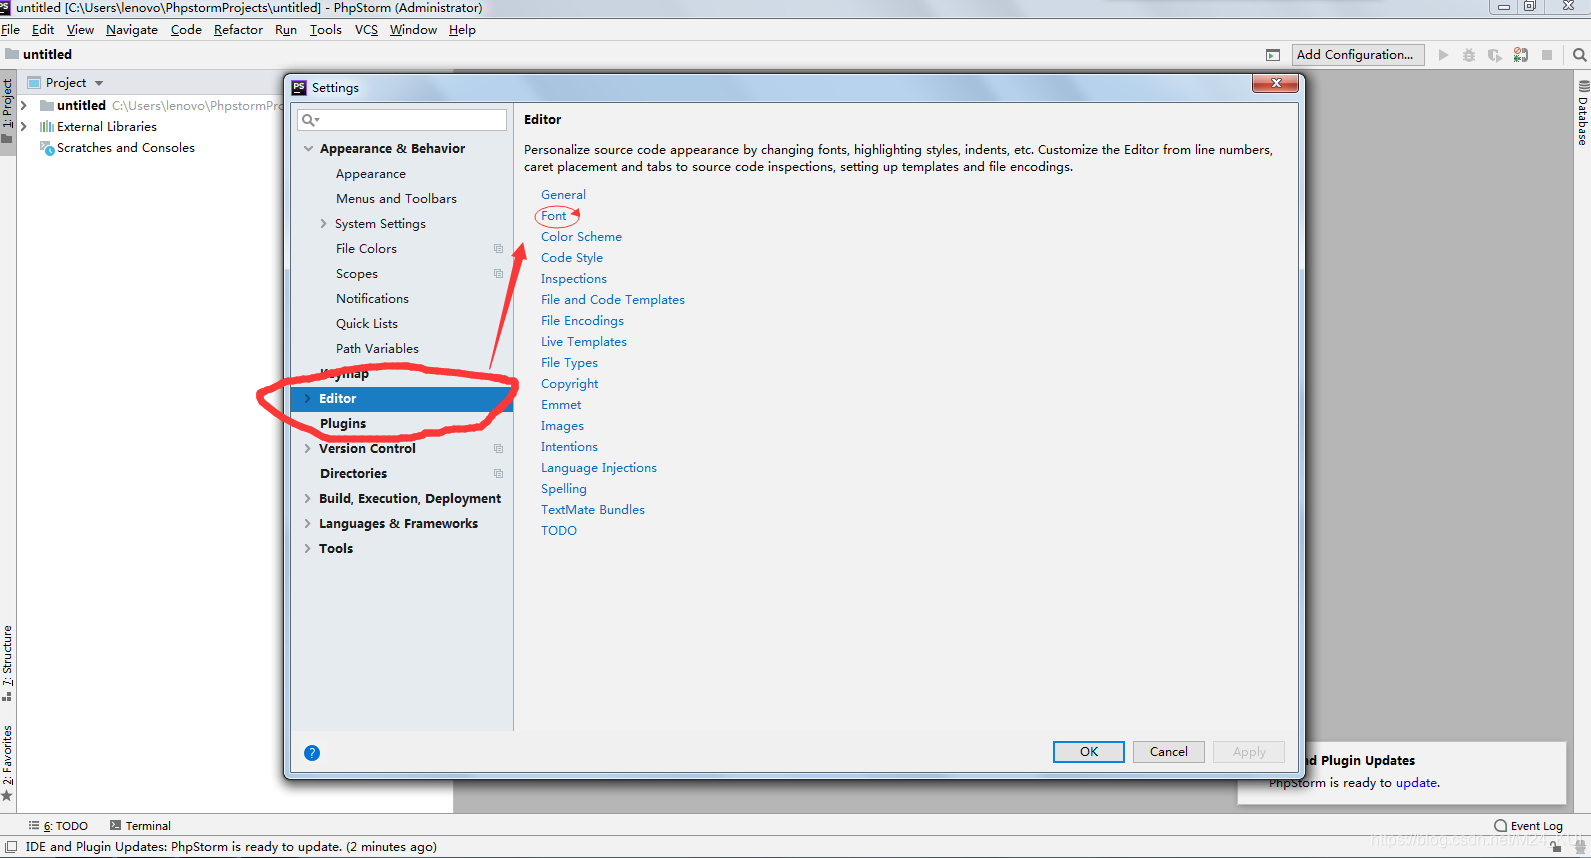The height and width of the screenshot is (858, 1591).
Task: Click the lock icon in the status bar
Action: (1556, 847)
